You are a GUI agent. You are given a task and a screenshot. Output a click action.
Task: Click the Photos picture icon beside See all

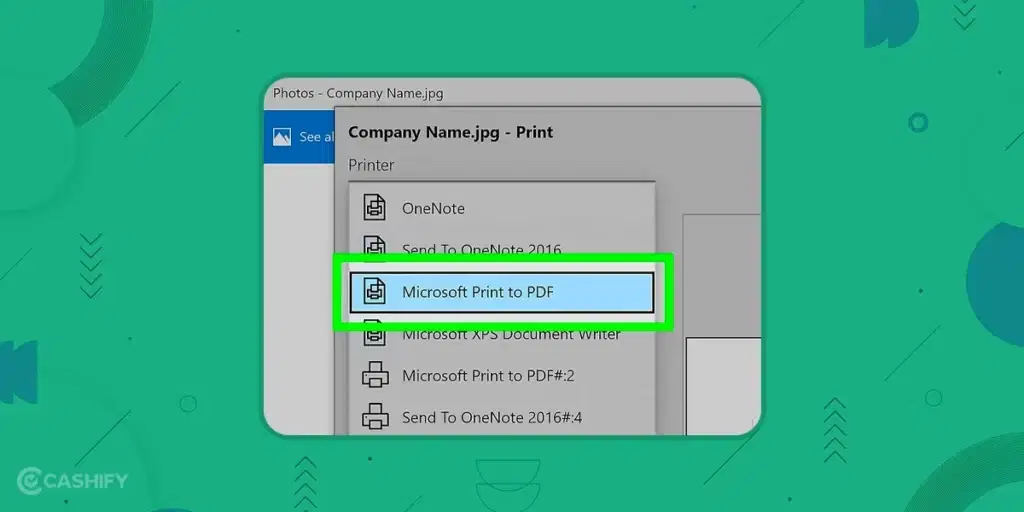tap(282, 137)
